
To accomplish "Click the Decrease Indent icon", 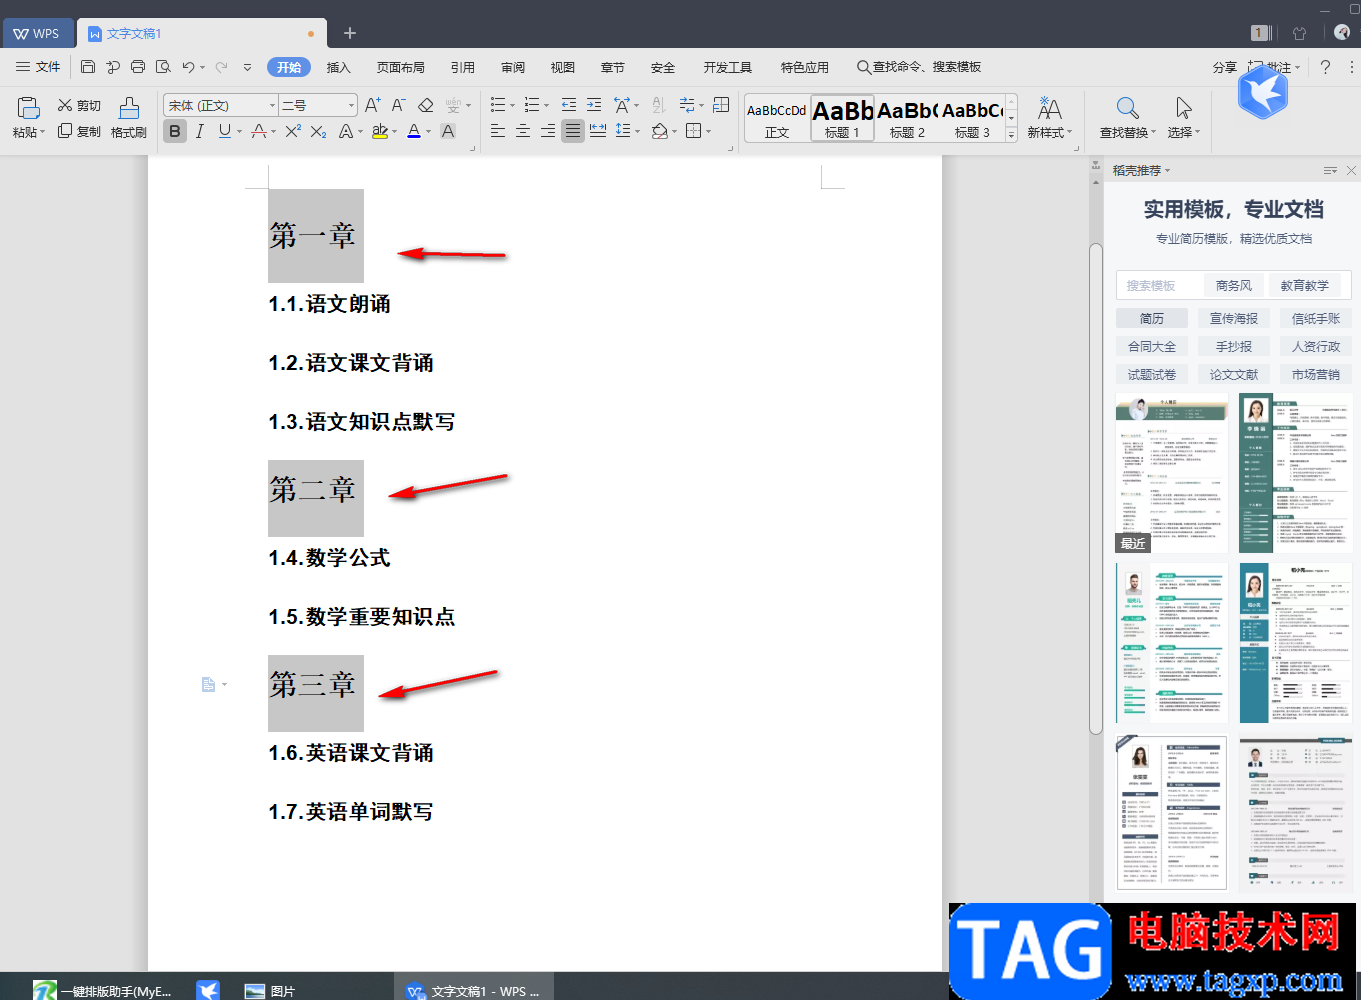I will coord(568,105).
